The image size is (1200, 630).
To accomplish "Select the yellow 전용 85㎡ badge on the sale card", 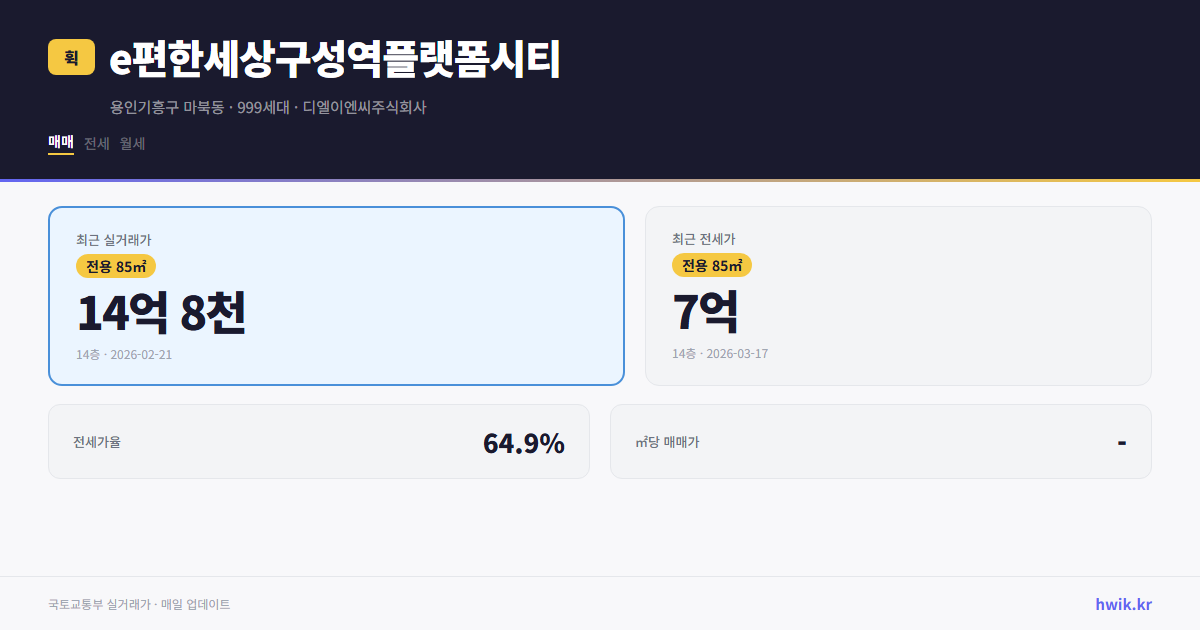I will (114, 266).
